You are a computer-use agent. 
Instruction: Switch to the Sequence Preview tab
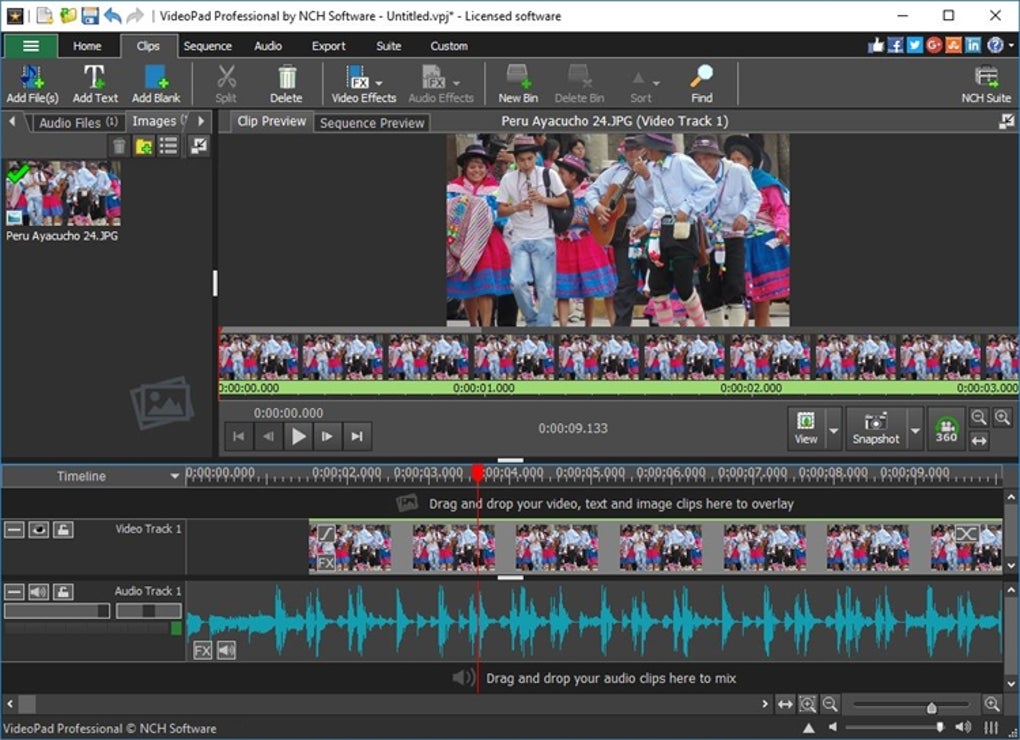372,123
